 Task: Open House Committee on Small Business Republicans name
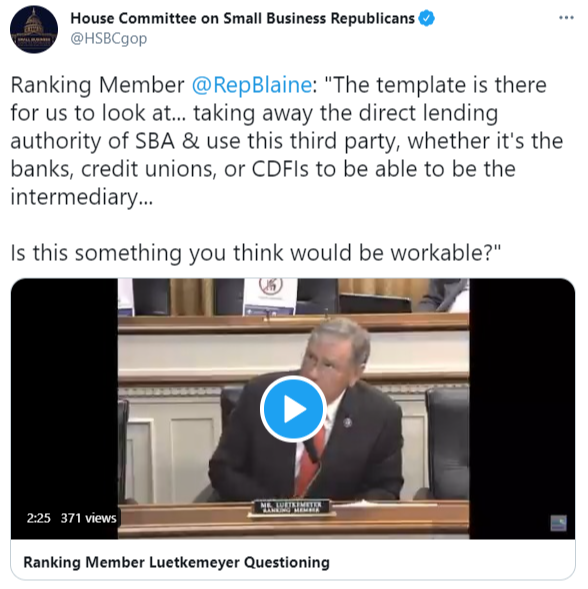click(242, 18)
